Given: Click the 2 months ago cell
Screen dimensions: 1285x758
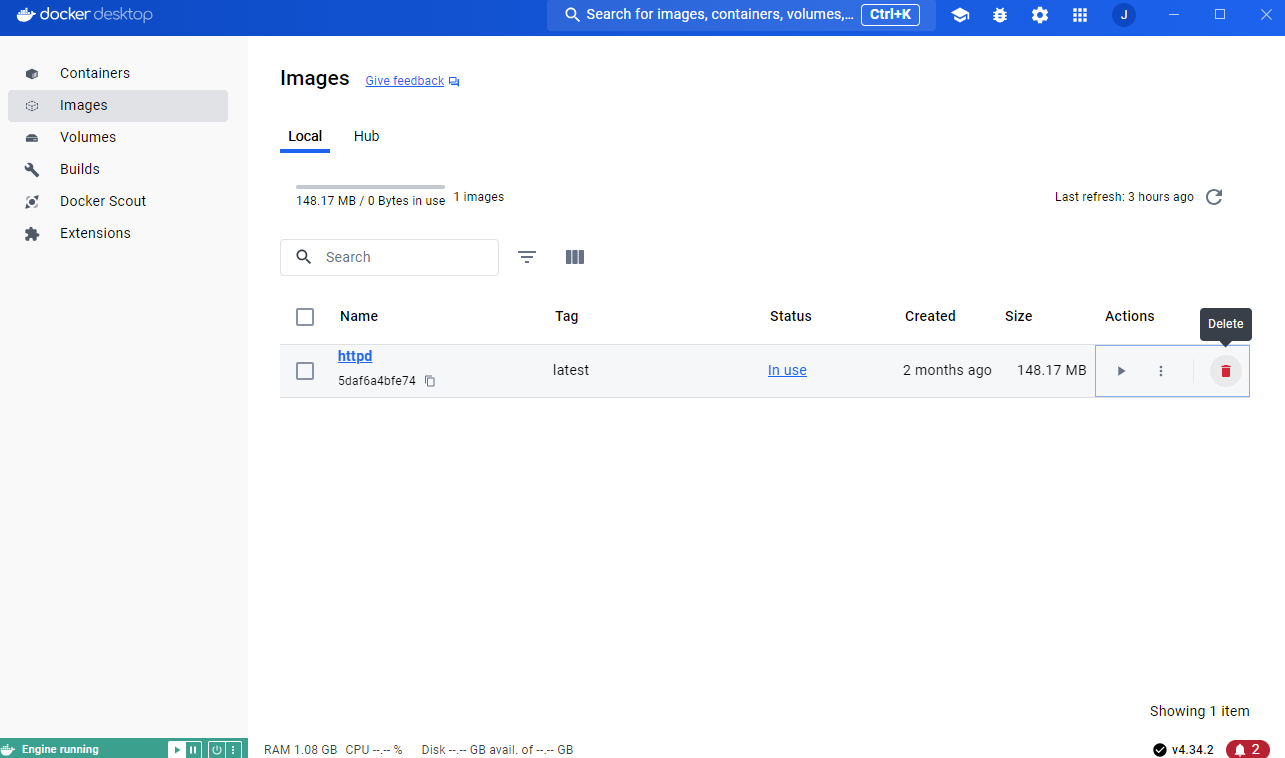Looking at the screenshot, I should (947, 370).
